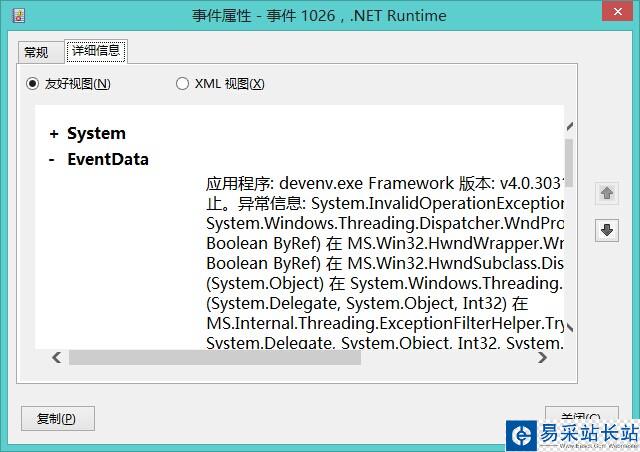Expand the System node plus sign
The width and height of the screenshot is (640, 452).
53,133
